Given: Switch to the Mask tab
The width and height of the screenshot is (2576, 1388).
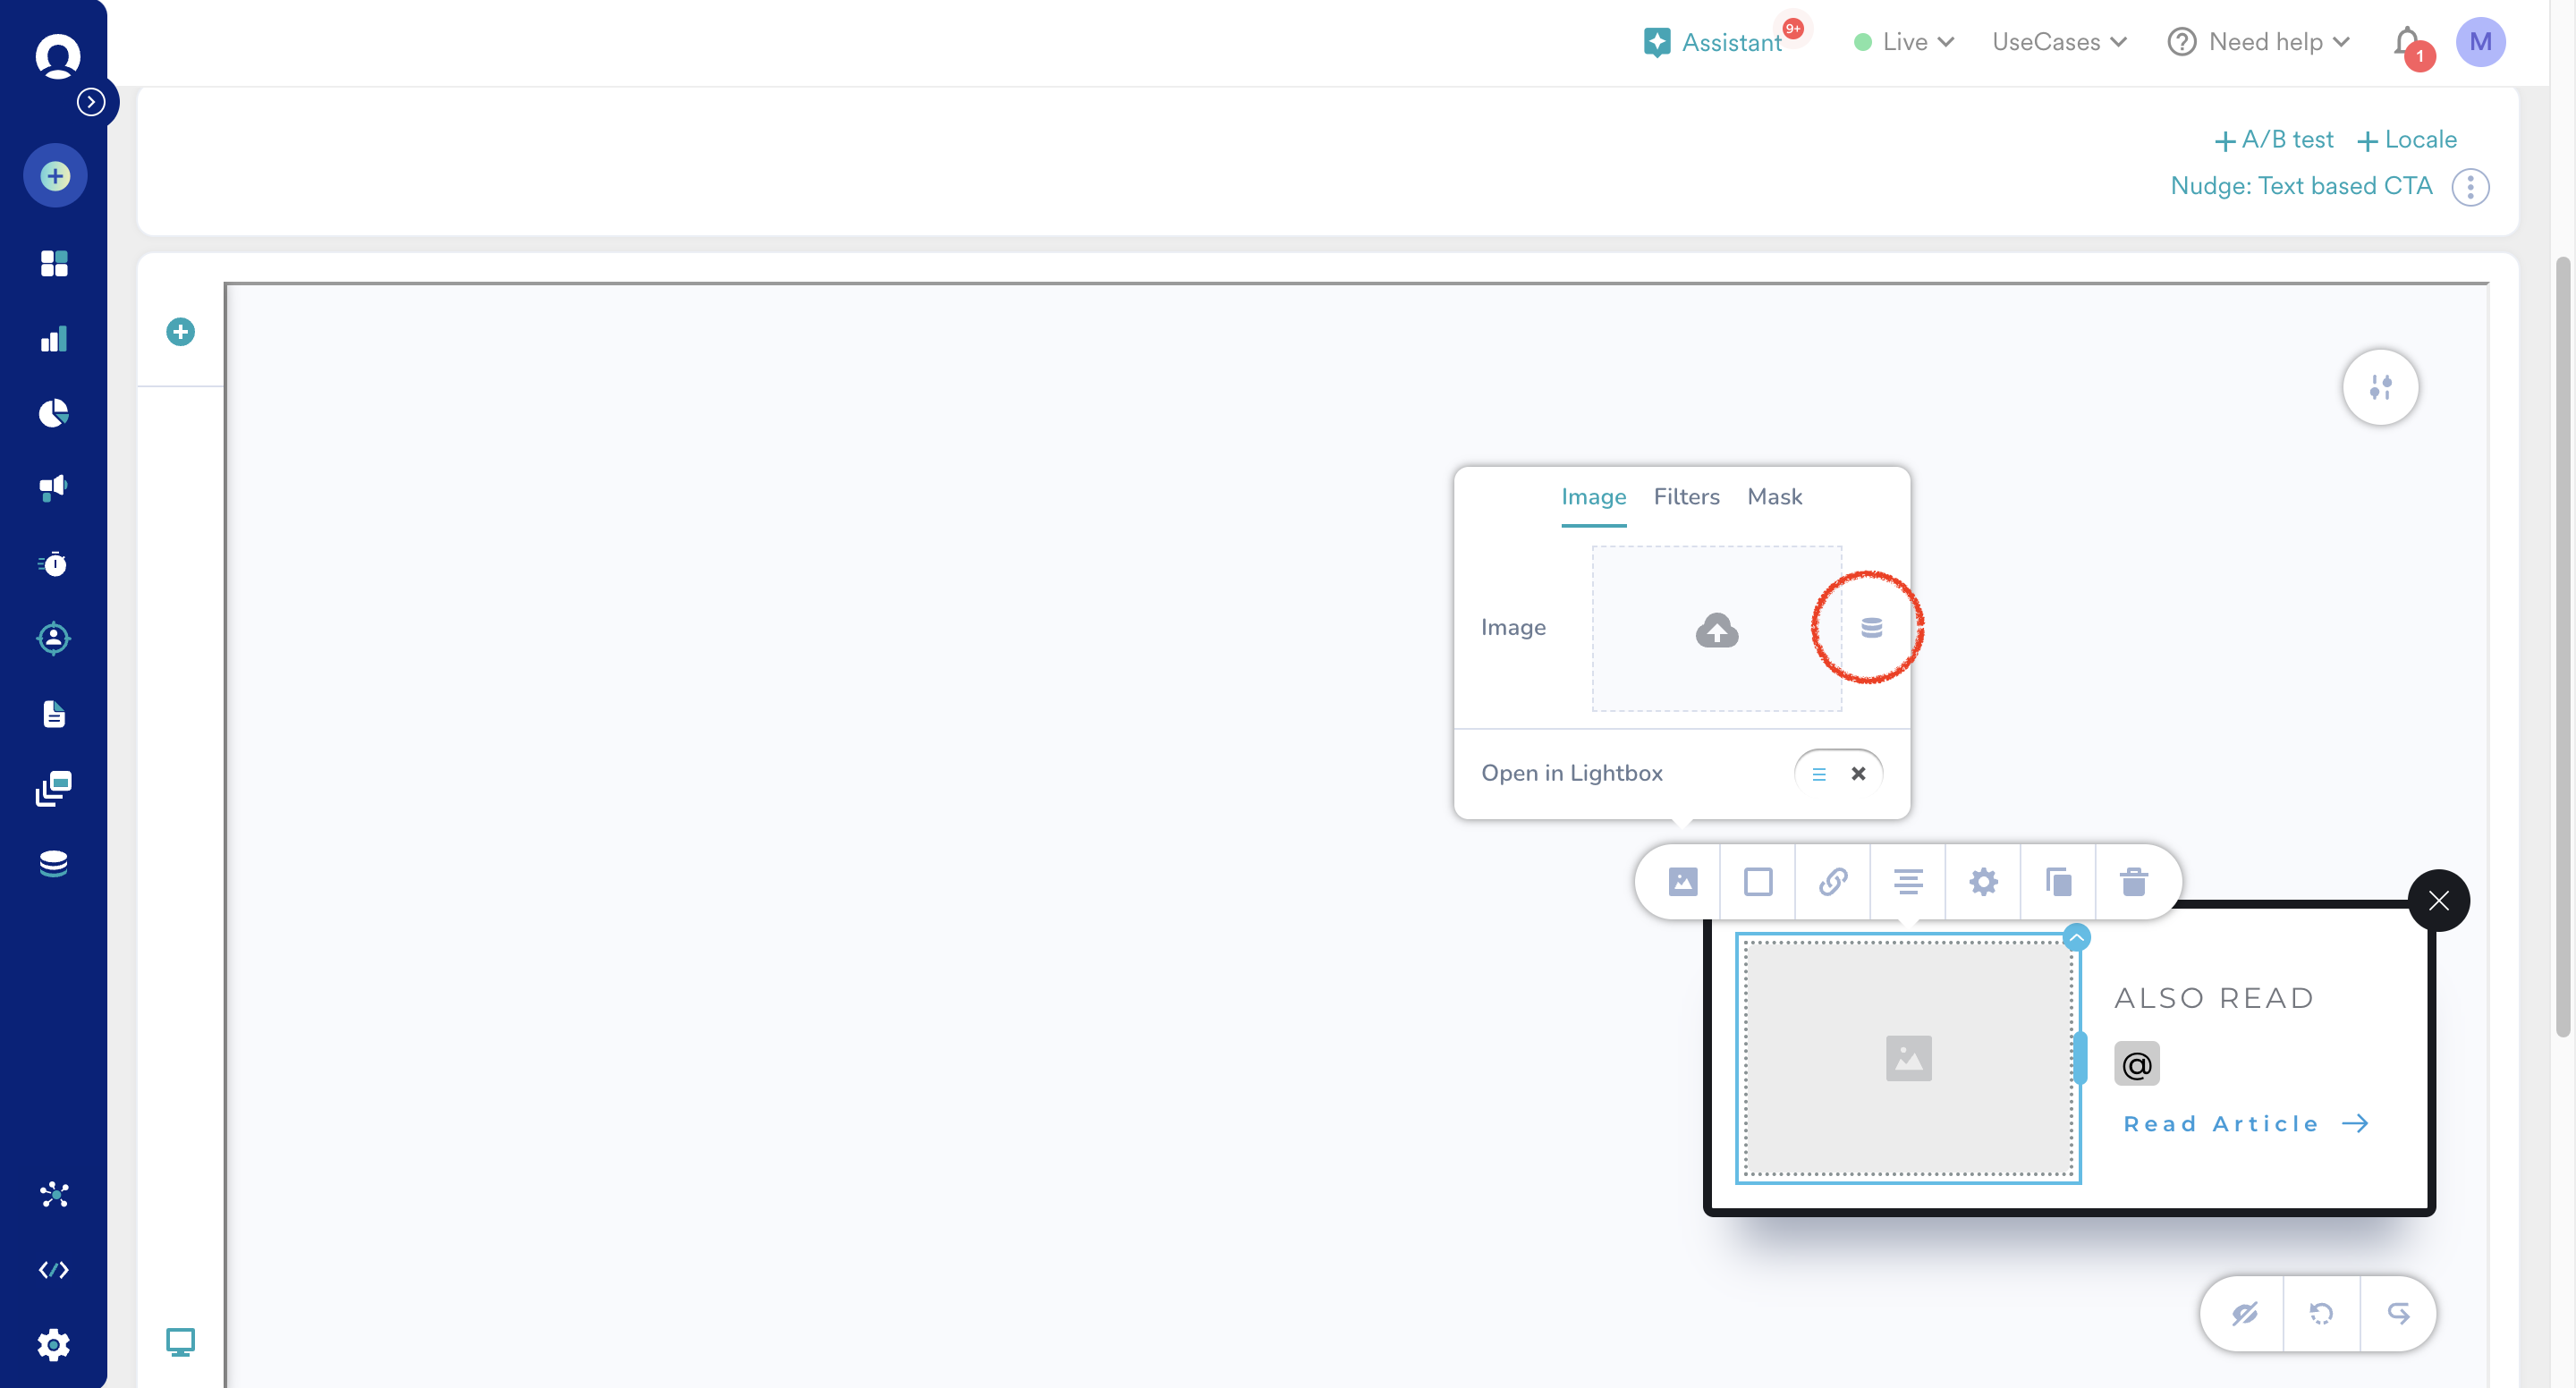Looking at the screenshot, I should [1774, 497].
